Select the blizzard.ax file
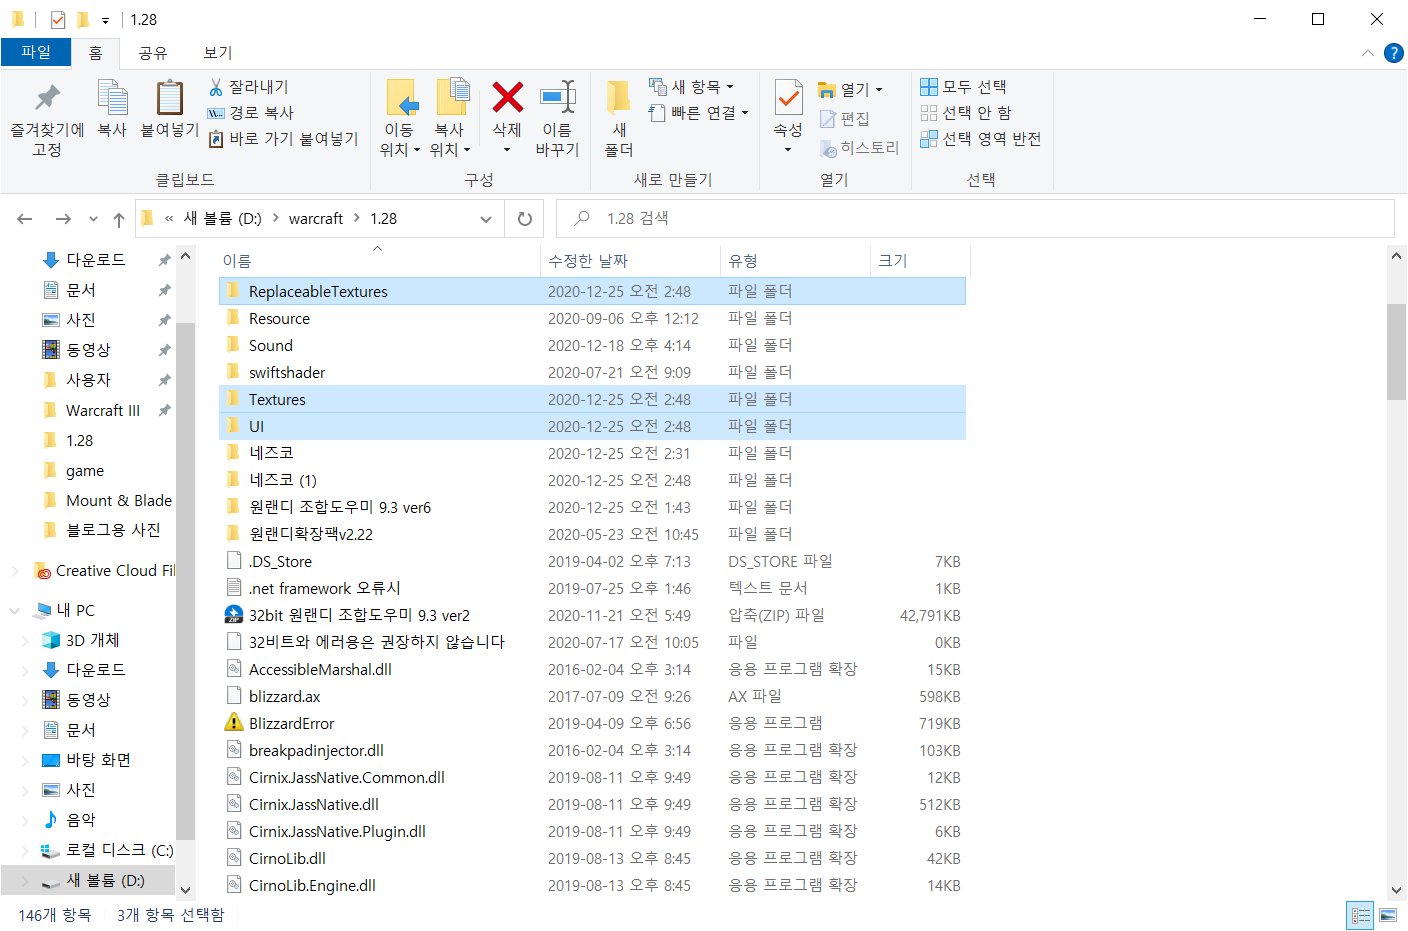This screenshot has width=1408, height=931. tap(592, 696)
